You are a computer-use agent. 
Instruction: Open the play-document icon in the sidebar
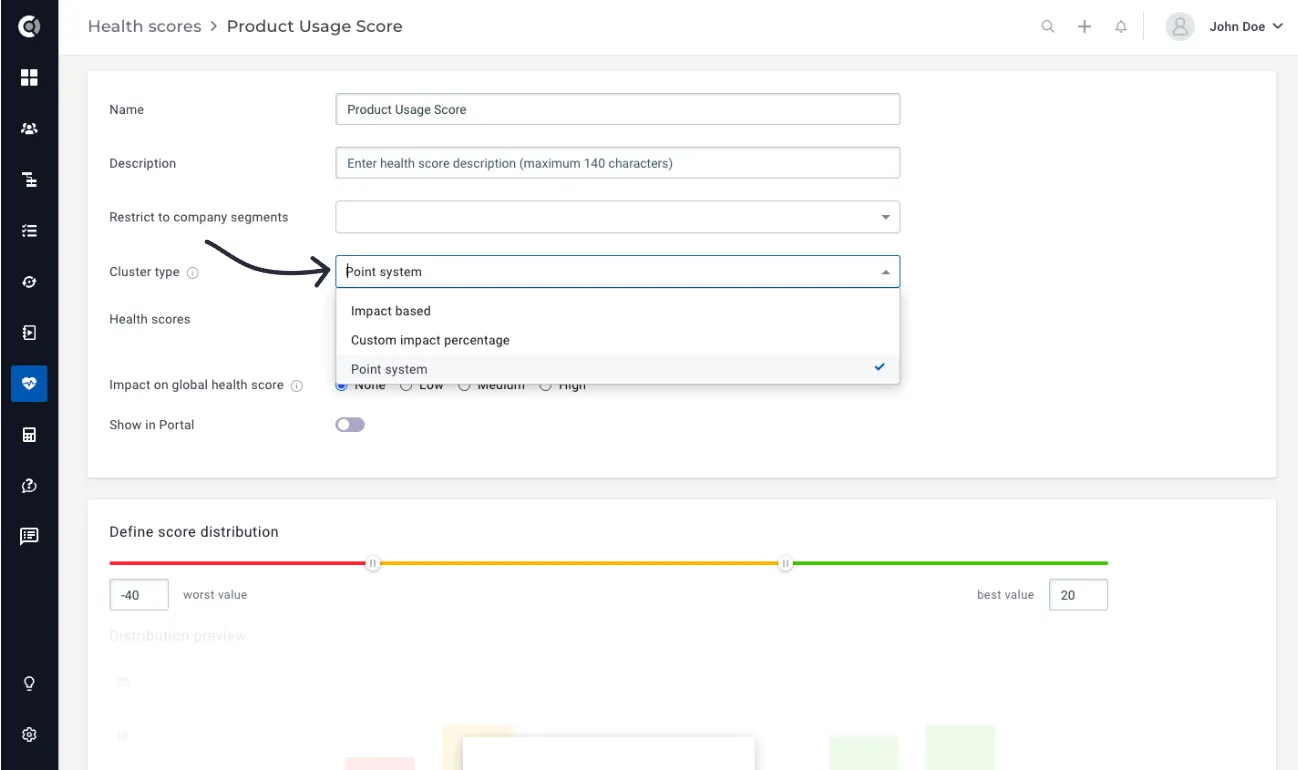(29, 332)
